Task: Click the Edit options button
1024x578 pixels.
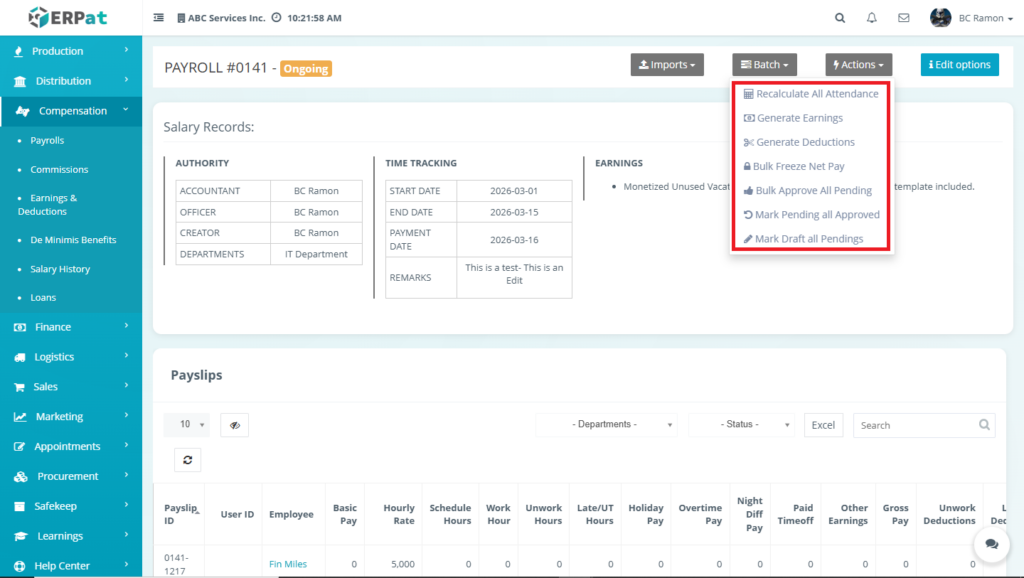Action: tap(959, 65)
